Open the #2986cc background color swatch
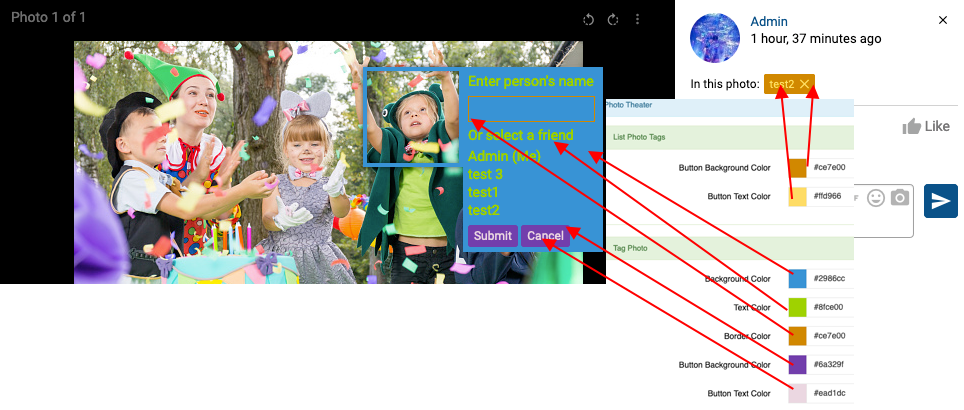This screenshot has width=964, height=410. 797,278
